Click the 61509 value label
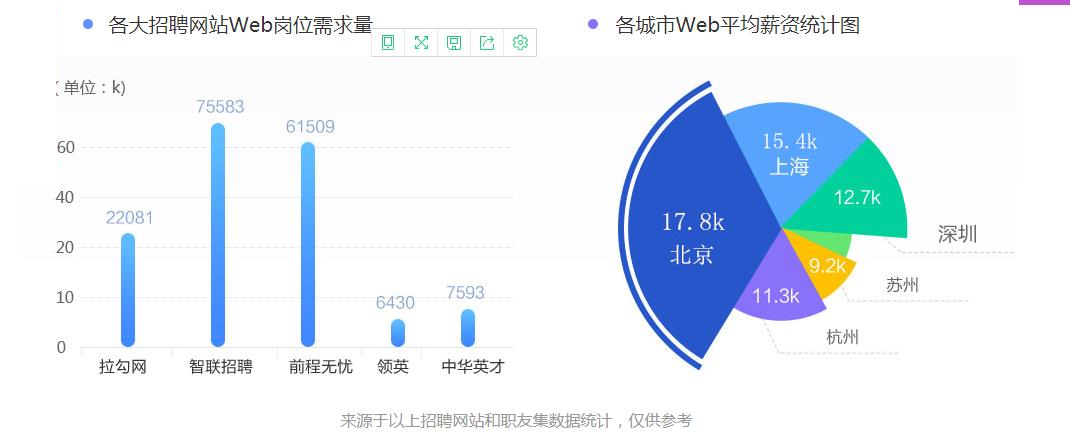The height and width of the screenshot is (434, 1070). [x=310, y=127]
